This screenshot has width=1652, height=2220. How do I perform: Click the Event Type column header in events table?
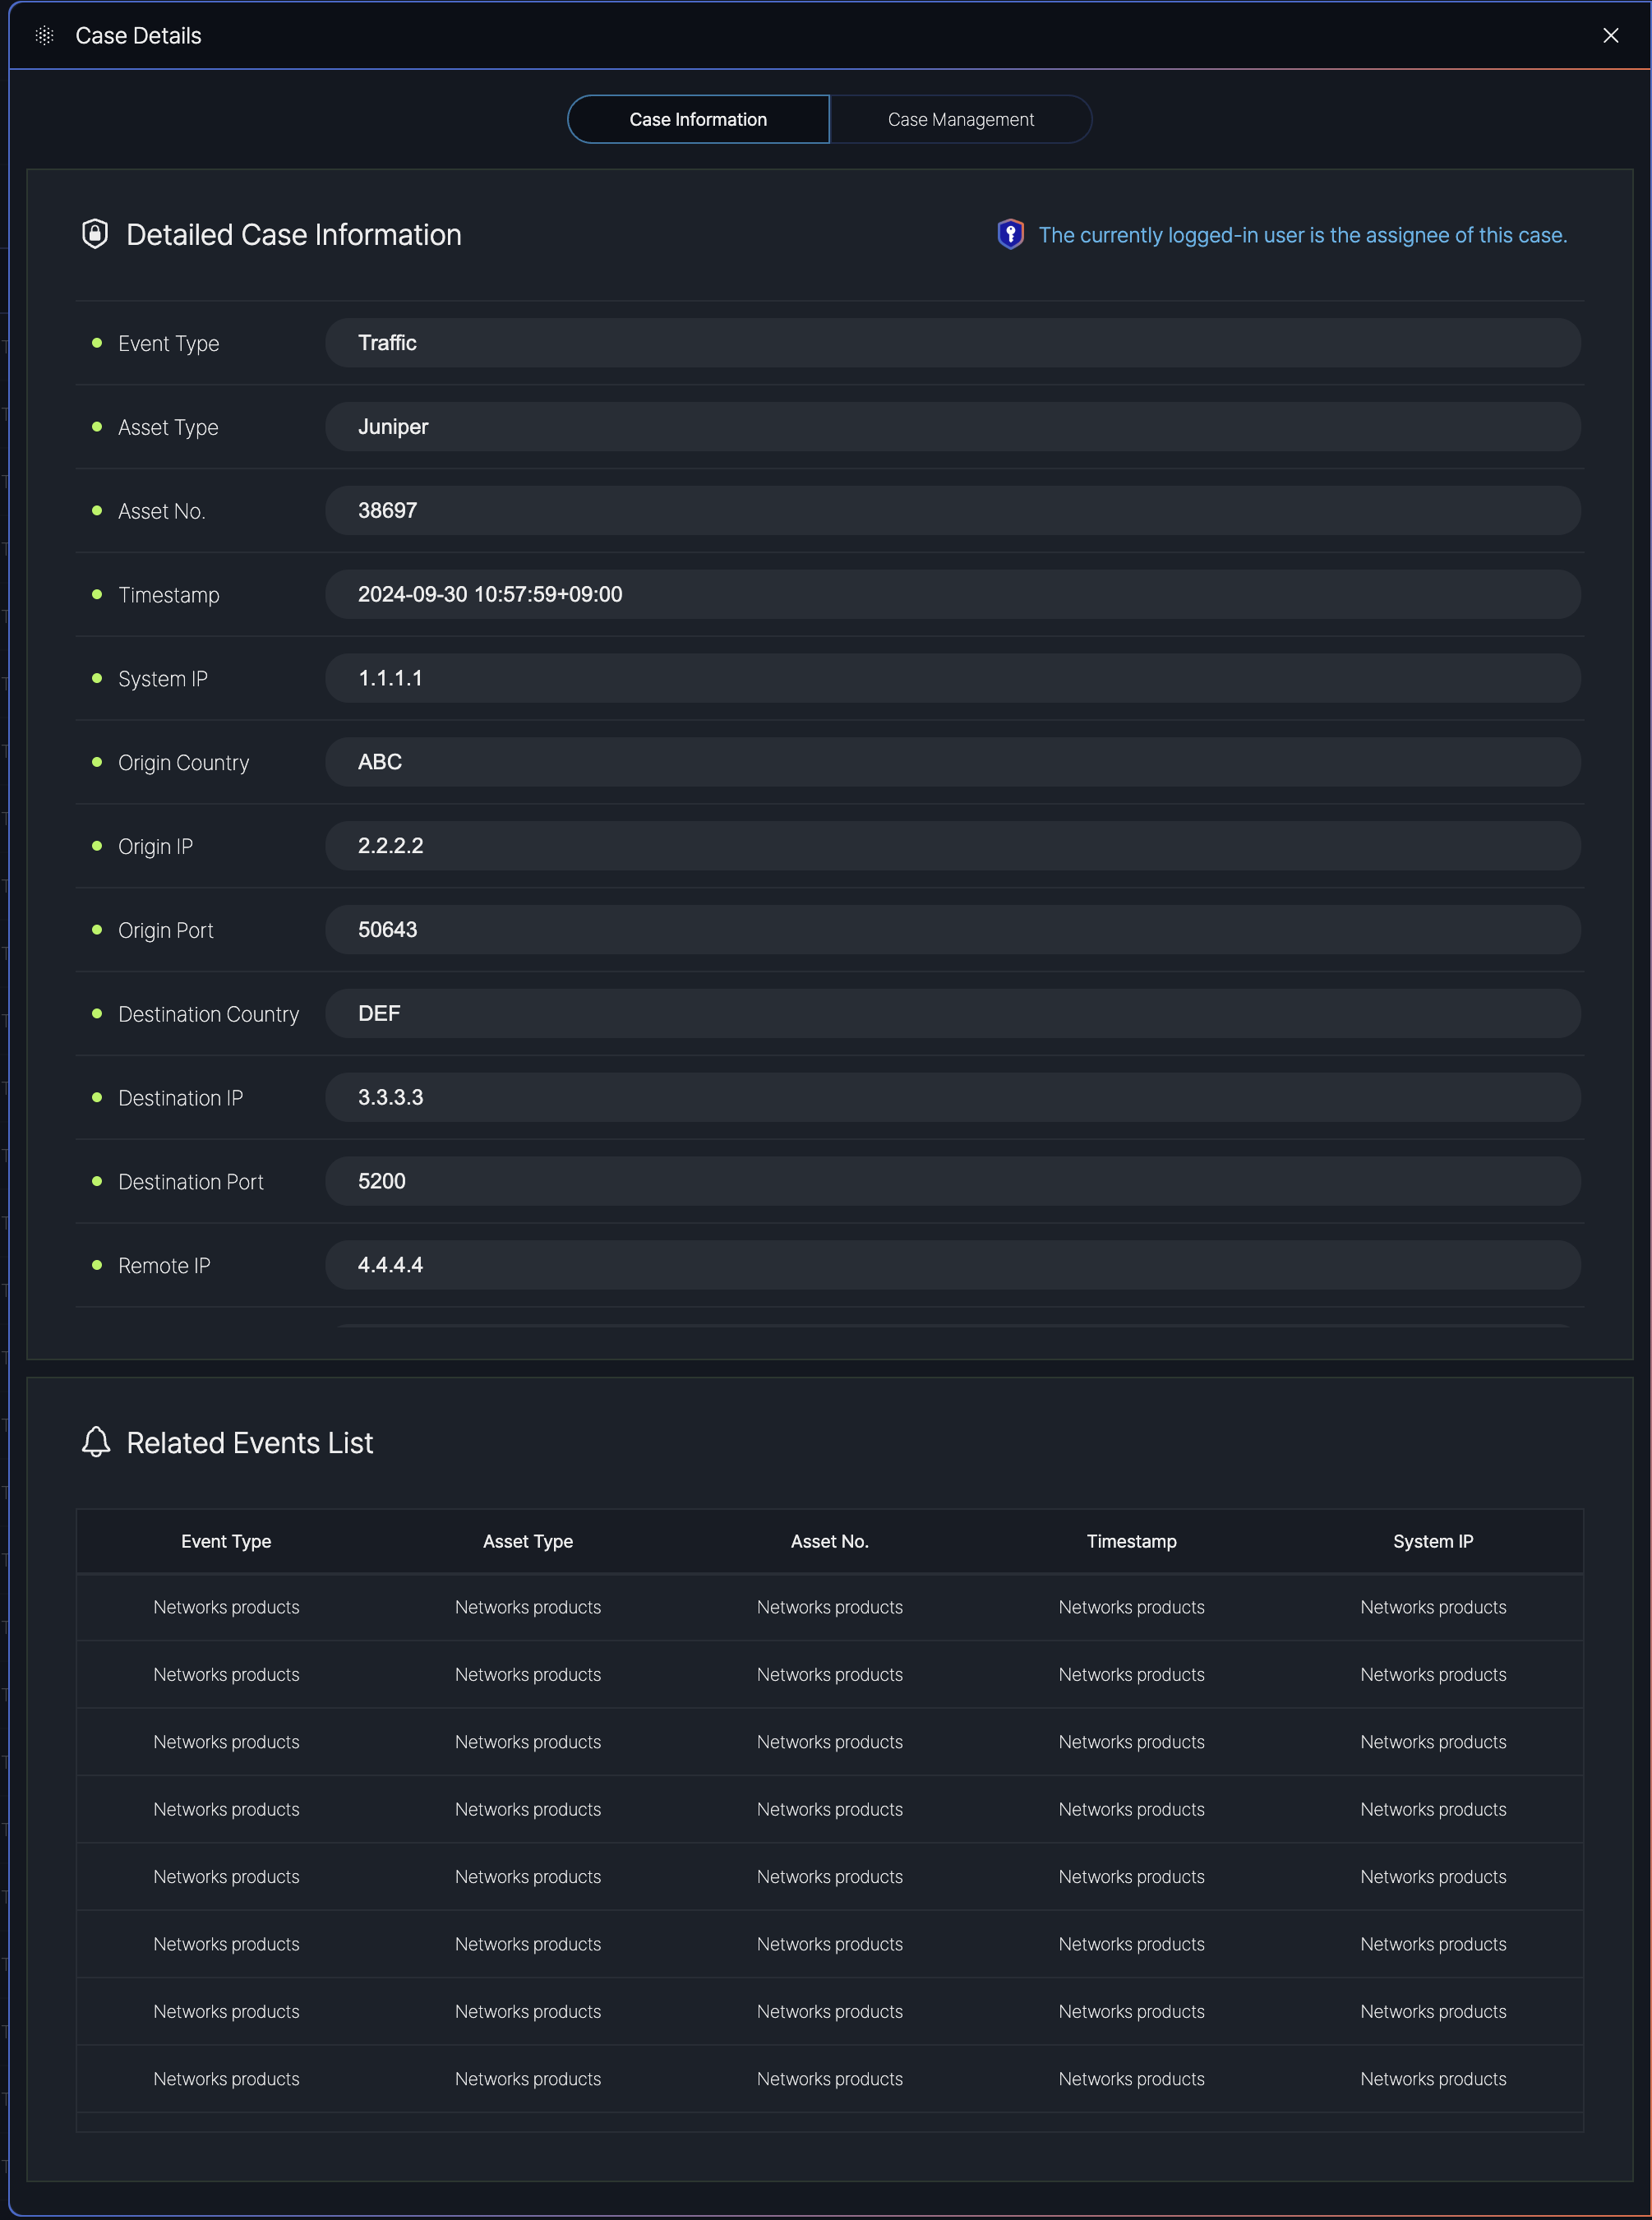[x=226, y=1541]
